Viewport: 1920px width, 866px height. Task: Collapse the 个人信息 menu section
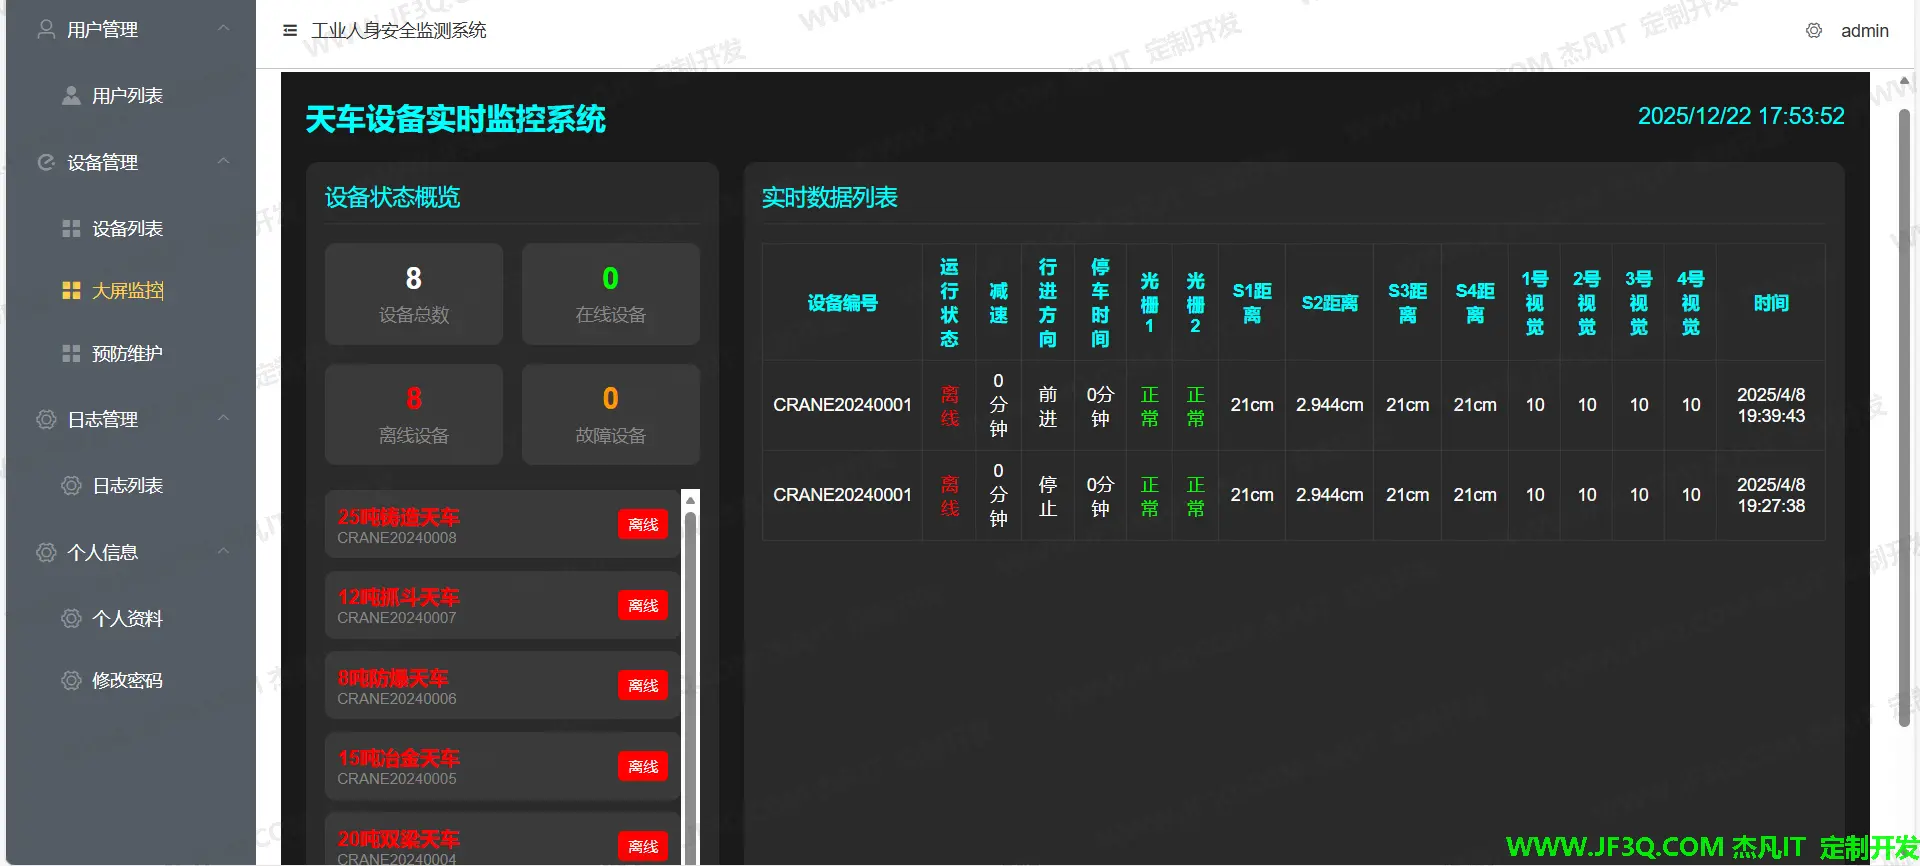pyautogui.click(x=223, y=552)
